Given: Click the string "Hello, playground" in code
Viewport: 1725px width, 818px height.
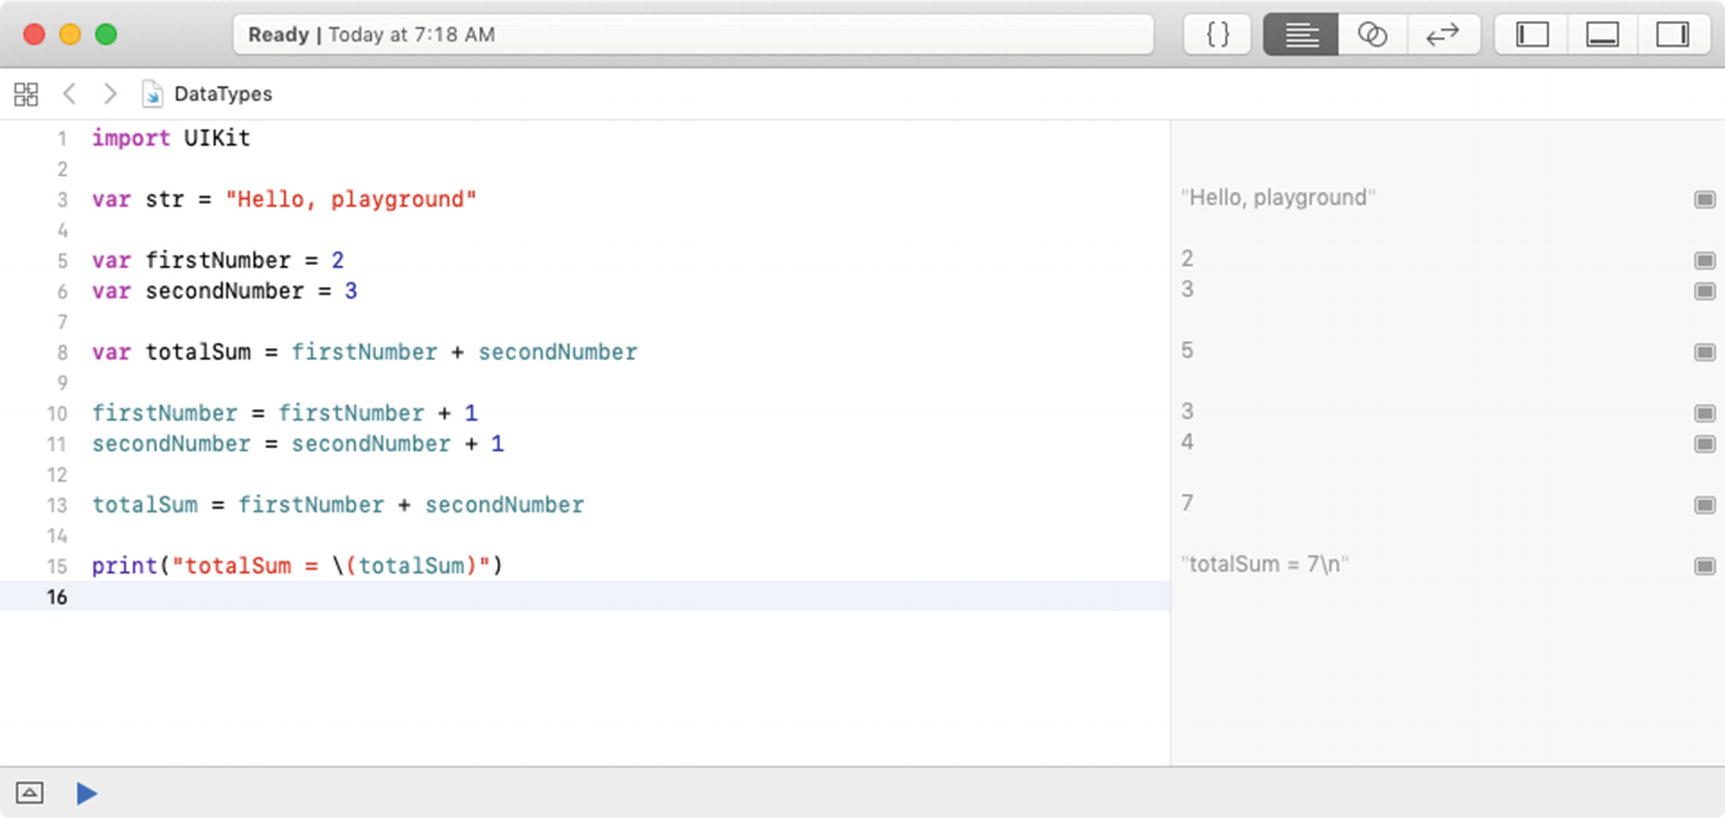Looking at the screenshot, I should click(x=351, y=199).
